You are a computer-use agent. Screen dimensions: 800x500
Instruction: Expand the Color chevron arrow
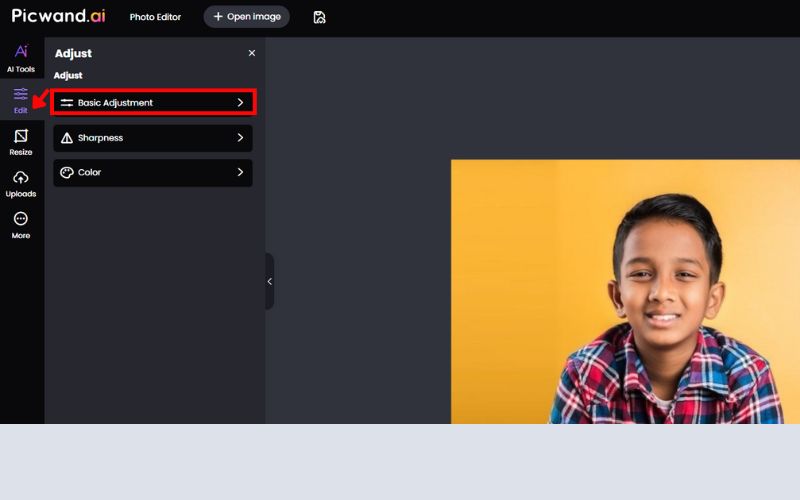240,172
